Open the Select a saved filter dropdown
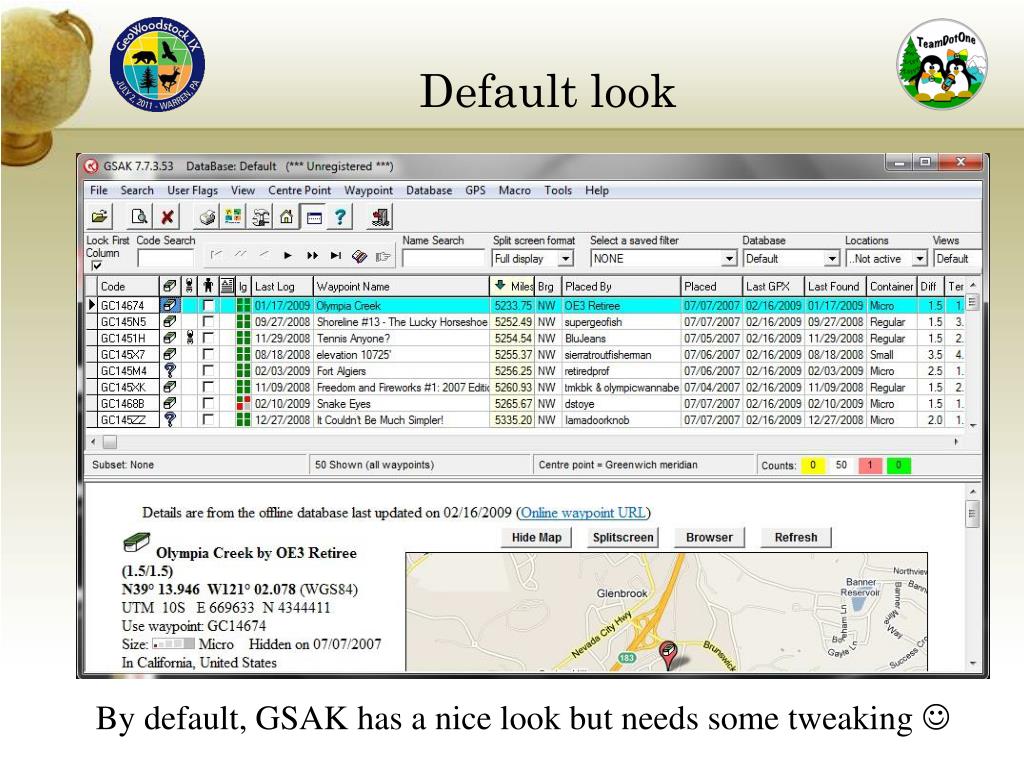This screenshot has height=768, width=1024. (x=729, y=259)
